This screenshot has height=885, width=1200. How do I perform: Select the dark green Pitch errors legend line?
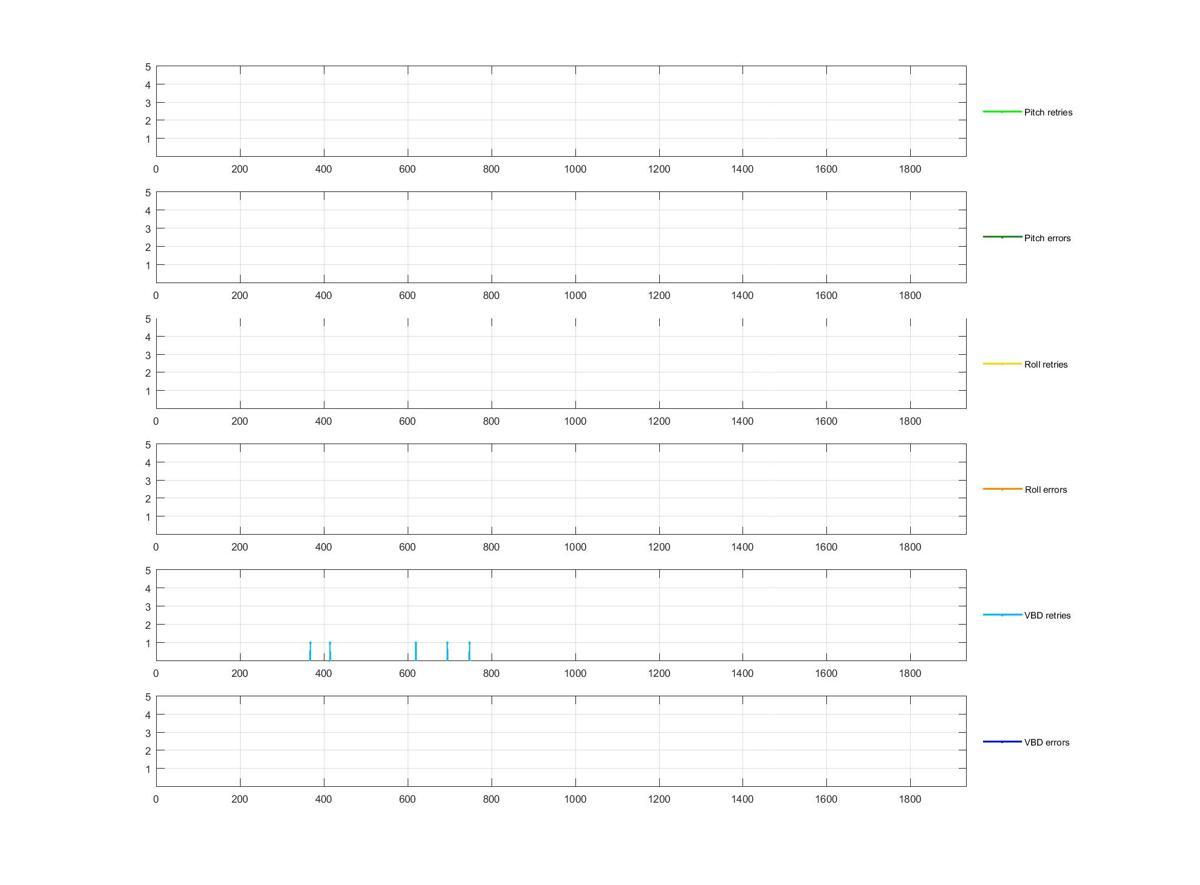point(1002,237)
